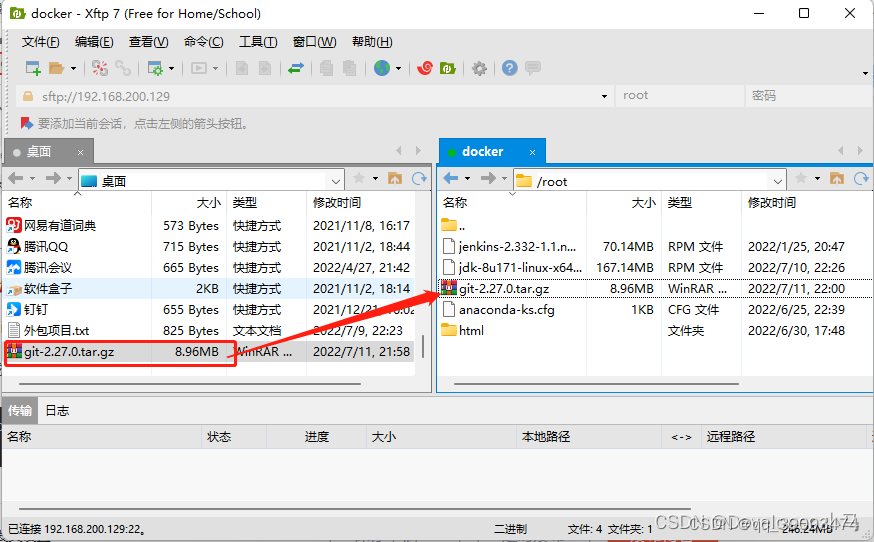This screenshot has width=874, height=542.
Task: Select local file 外包项目.txt
Action: (x=209, y=331)
